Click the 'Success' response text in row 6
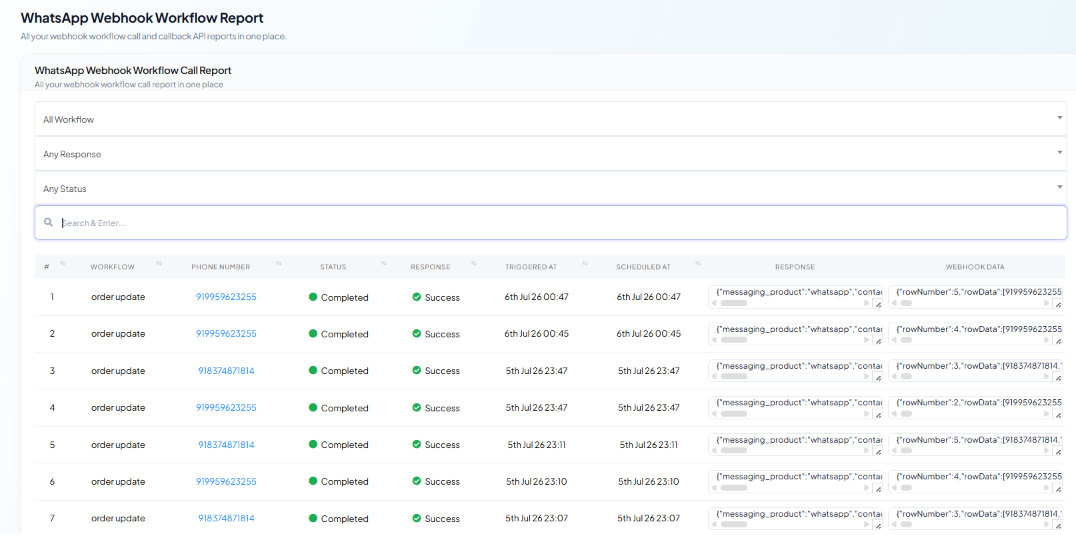The image size is (1076, 535). click(x=442, y=482)
